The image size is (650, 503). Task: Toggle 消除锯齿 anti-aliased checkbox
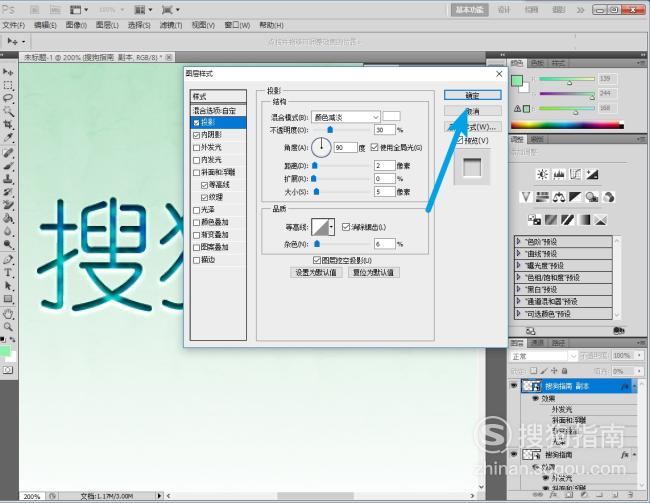[346, 227]
